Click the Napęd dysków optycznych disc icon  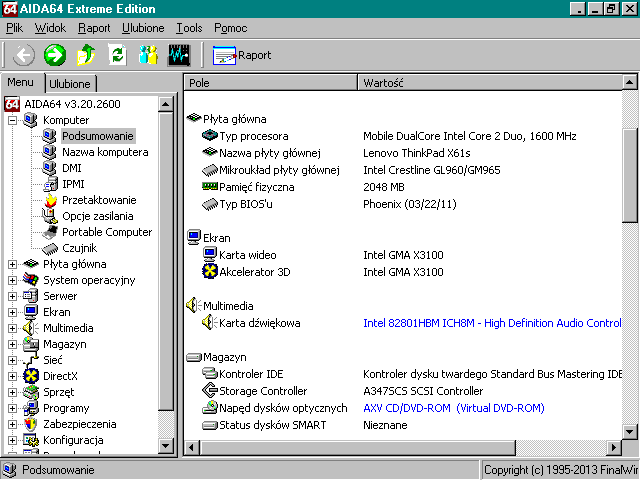click(x=210, y=407)
